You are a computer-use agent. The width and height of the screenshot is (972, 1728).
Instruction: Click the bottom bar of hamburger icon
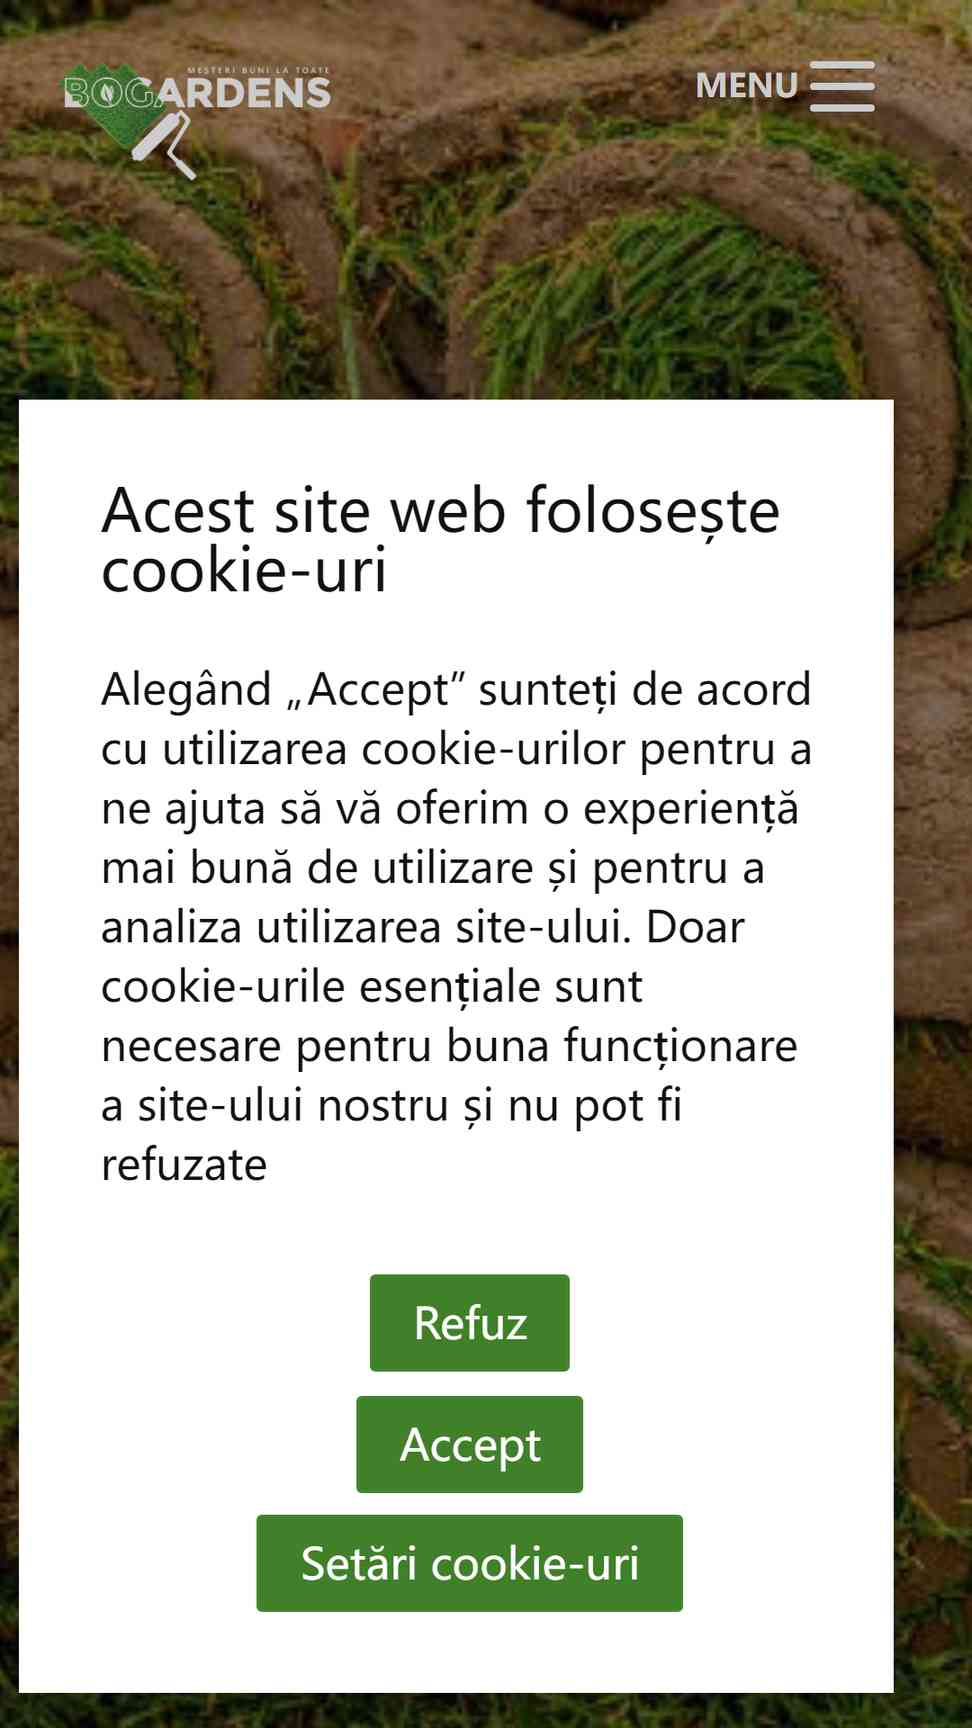842,106
